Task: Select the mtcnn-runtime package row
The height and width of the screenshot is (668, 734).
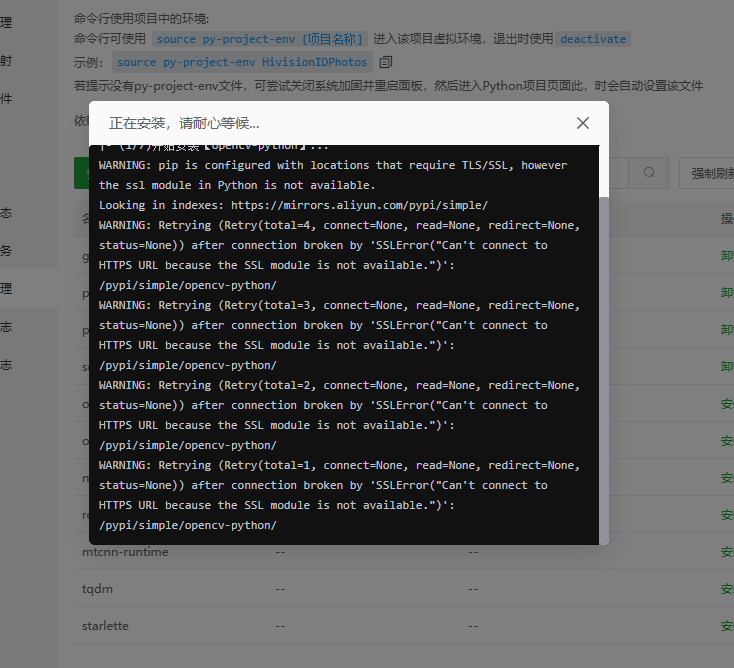Action: tap(404, 551)
